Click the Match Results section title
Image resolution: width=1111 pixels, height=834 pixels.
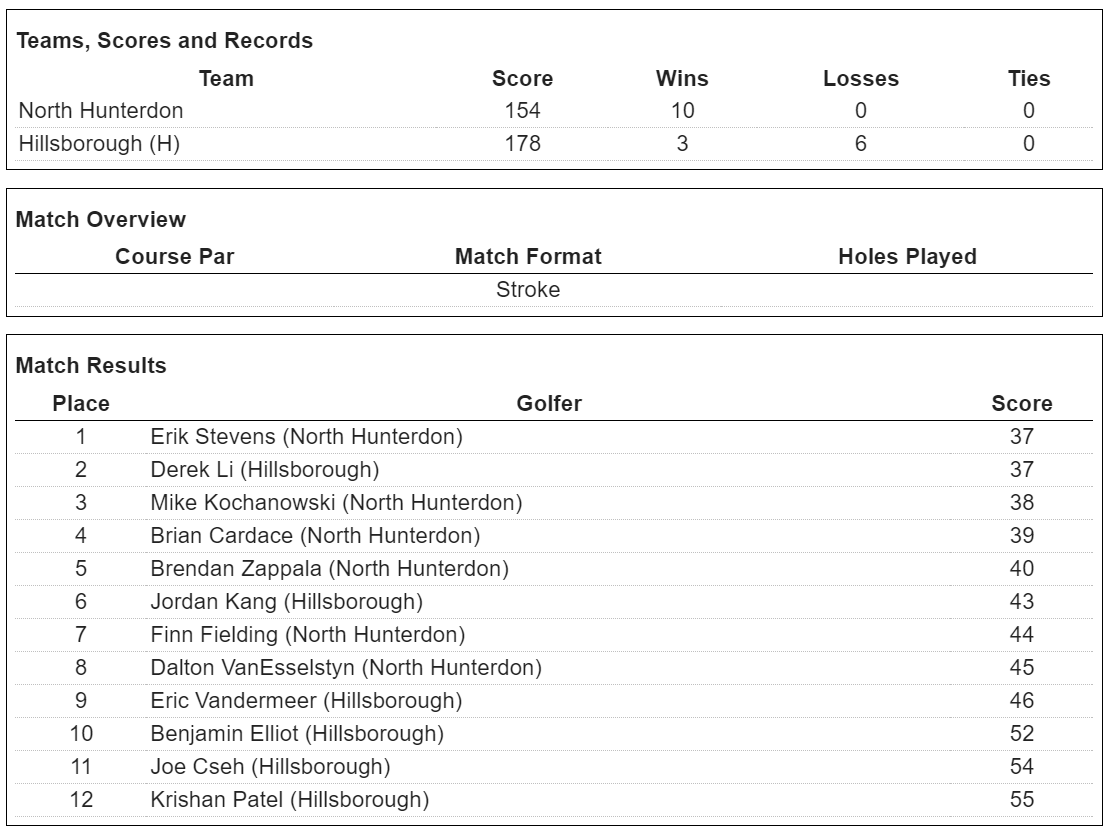(x=91, y=366)
